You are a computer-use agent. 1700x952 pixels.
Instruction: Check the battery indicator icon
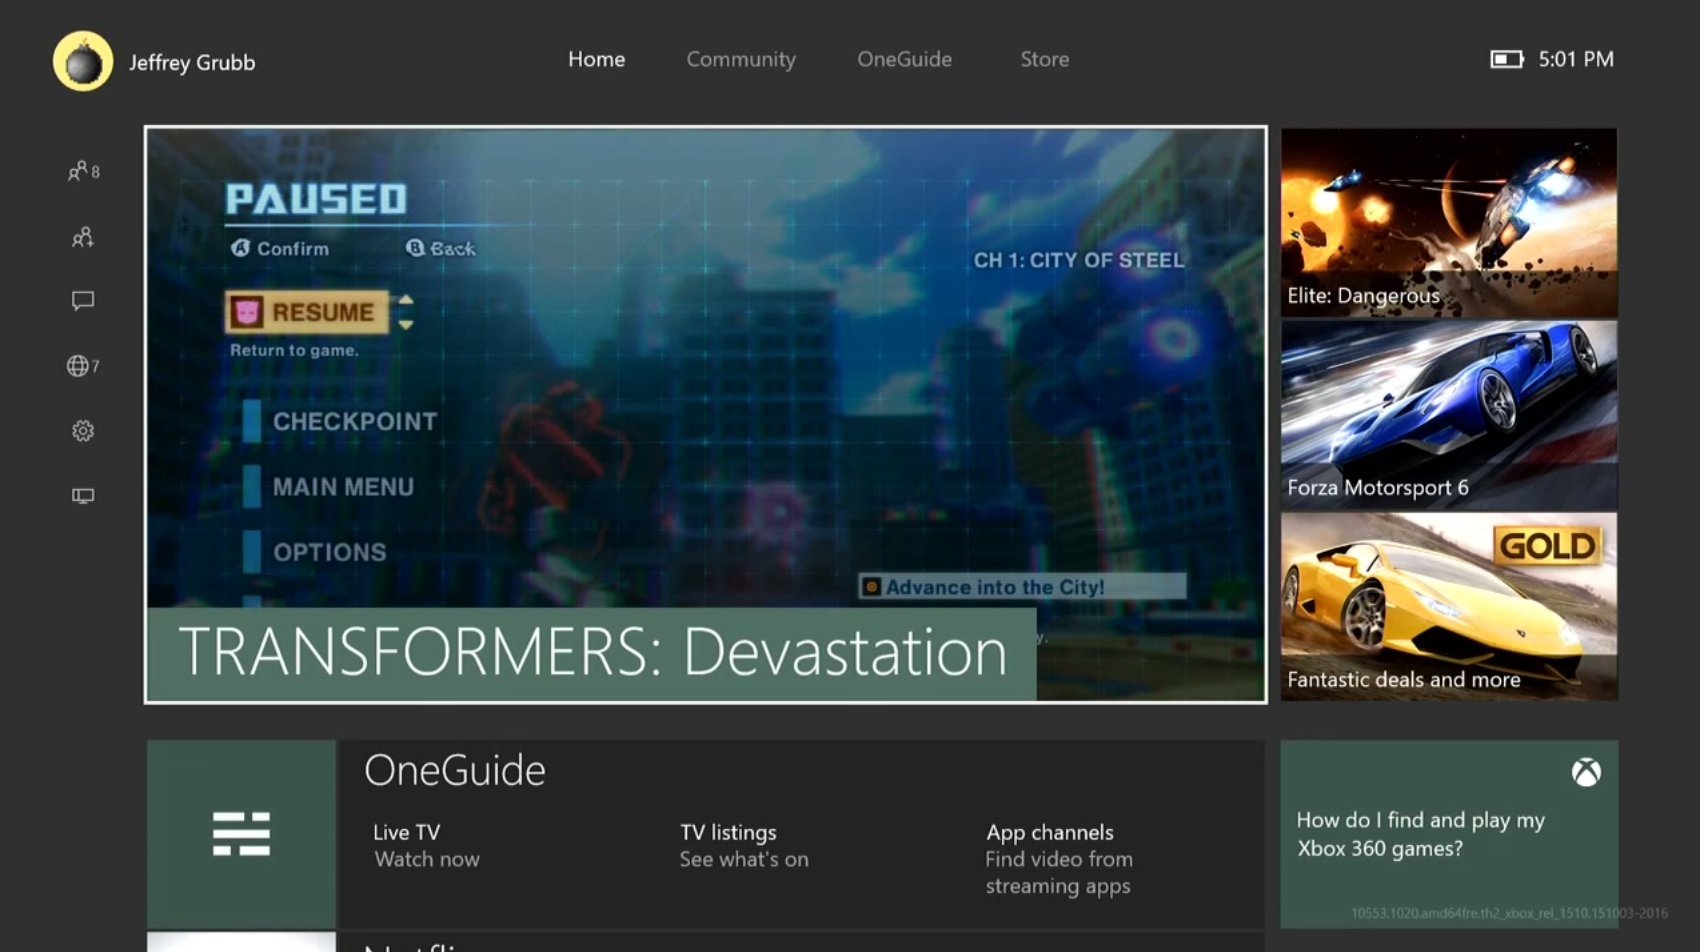(1506, 59)
